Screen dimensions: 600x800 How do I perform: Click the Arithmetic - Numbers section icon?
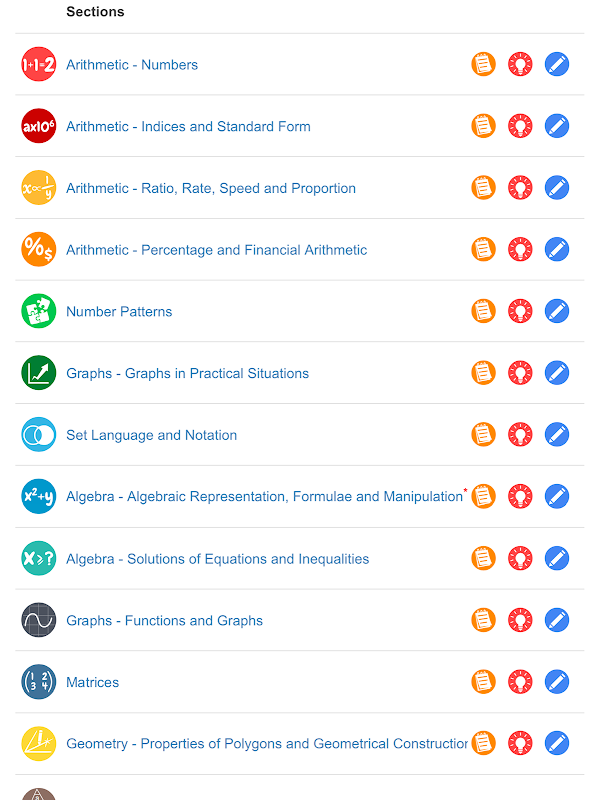point(39,65)
